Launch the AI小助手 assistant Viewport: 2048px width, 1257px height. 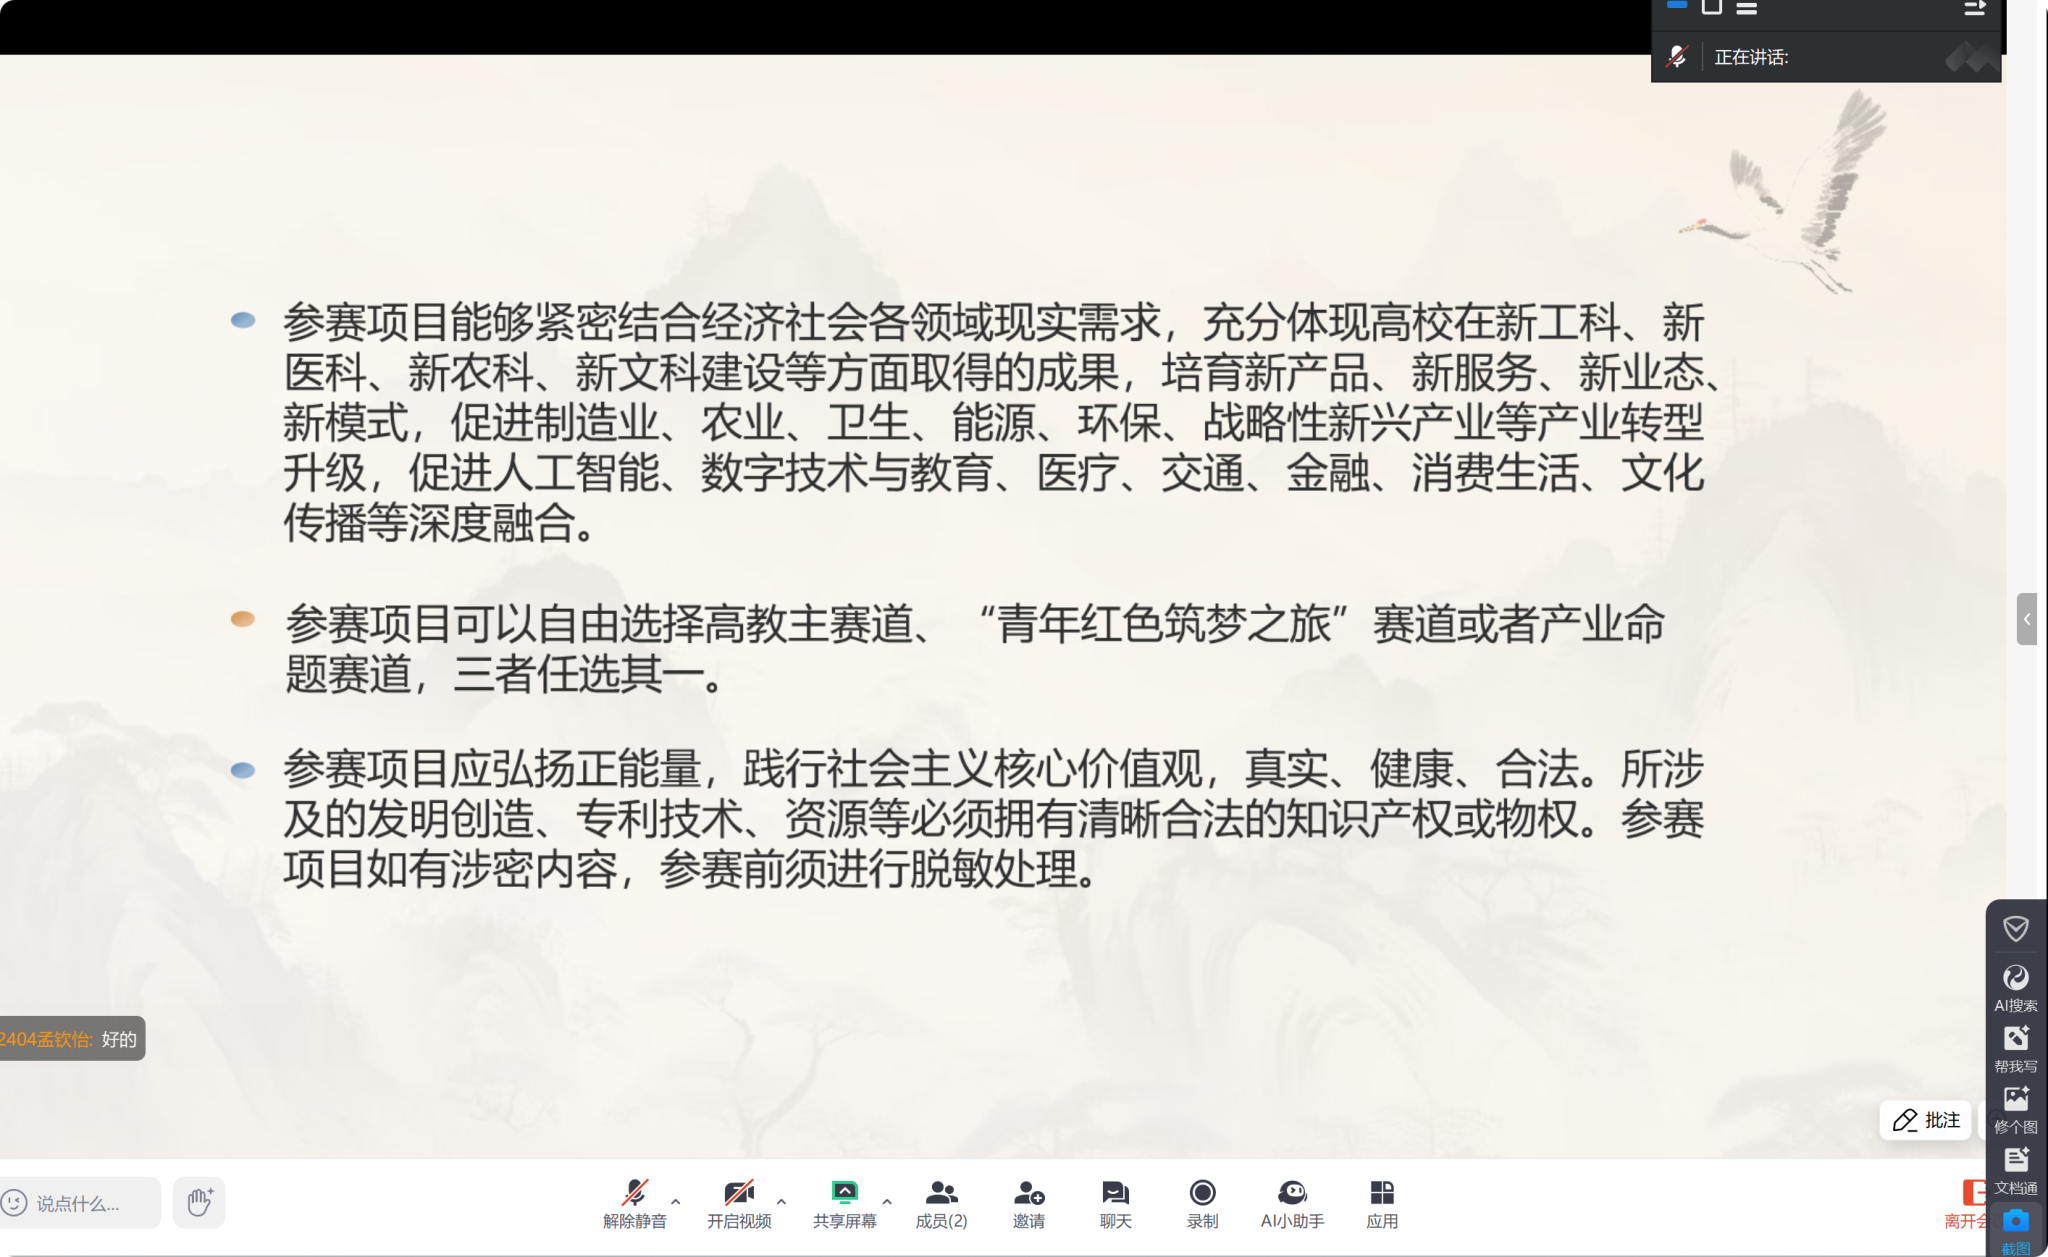[x=1292, y=1202]
